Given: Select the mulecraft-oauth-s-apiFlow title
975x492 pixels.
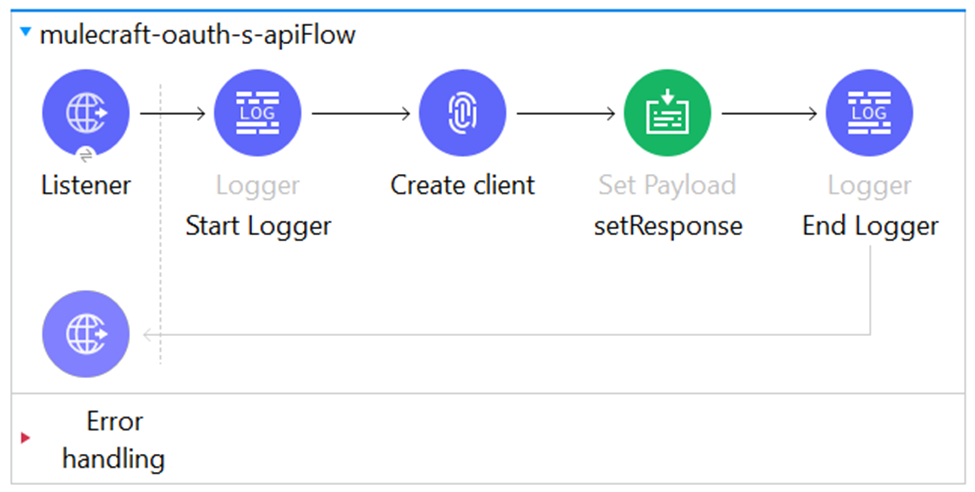Looking at the screenshot, I should tap(197, 36).
